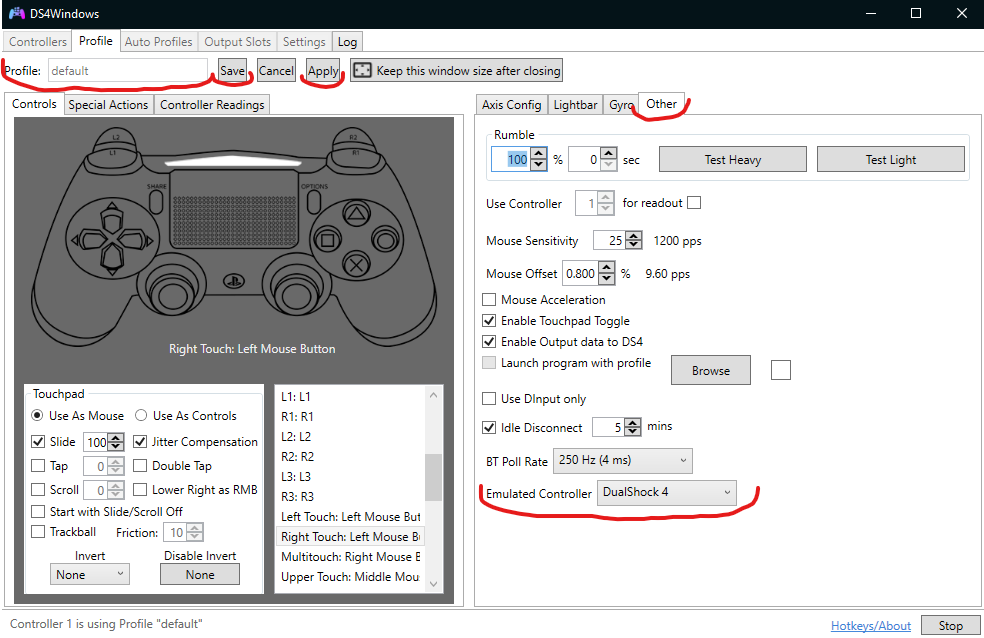Open the Axis Config tab

(x=511, y=105)
